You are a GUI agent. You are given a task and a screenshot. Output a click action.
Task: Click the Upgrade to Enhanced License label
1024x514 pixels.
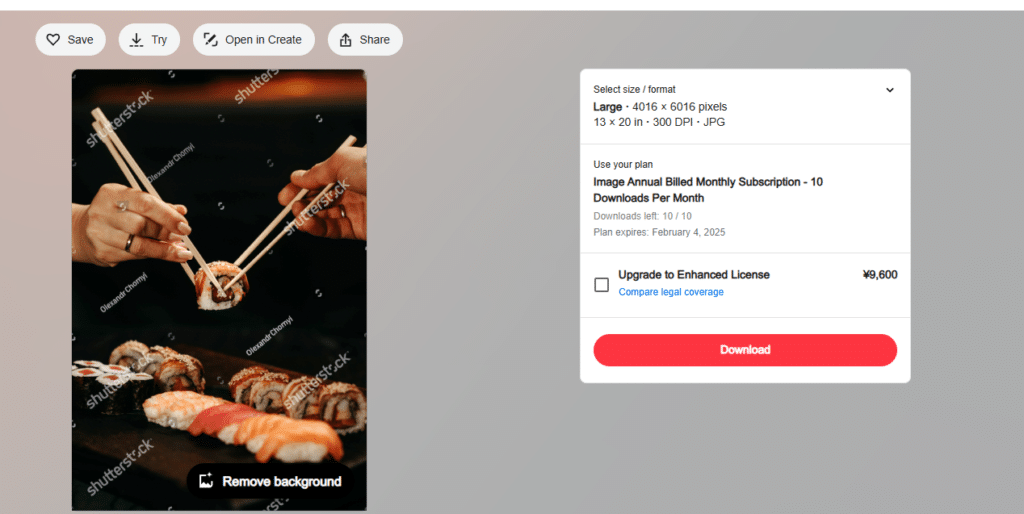[x=694, y=275]
